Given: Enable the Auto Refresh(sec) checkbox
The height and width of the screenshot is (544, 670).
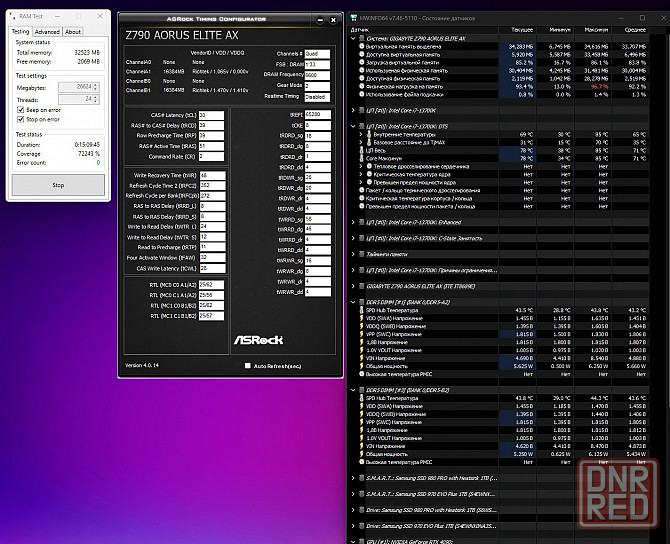Looking at the screenshot, I should (248, 366).
